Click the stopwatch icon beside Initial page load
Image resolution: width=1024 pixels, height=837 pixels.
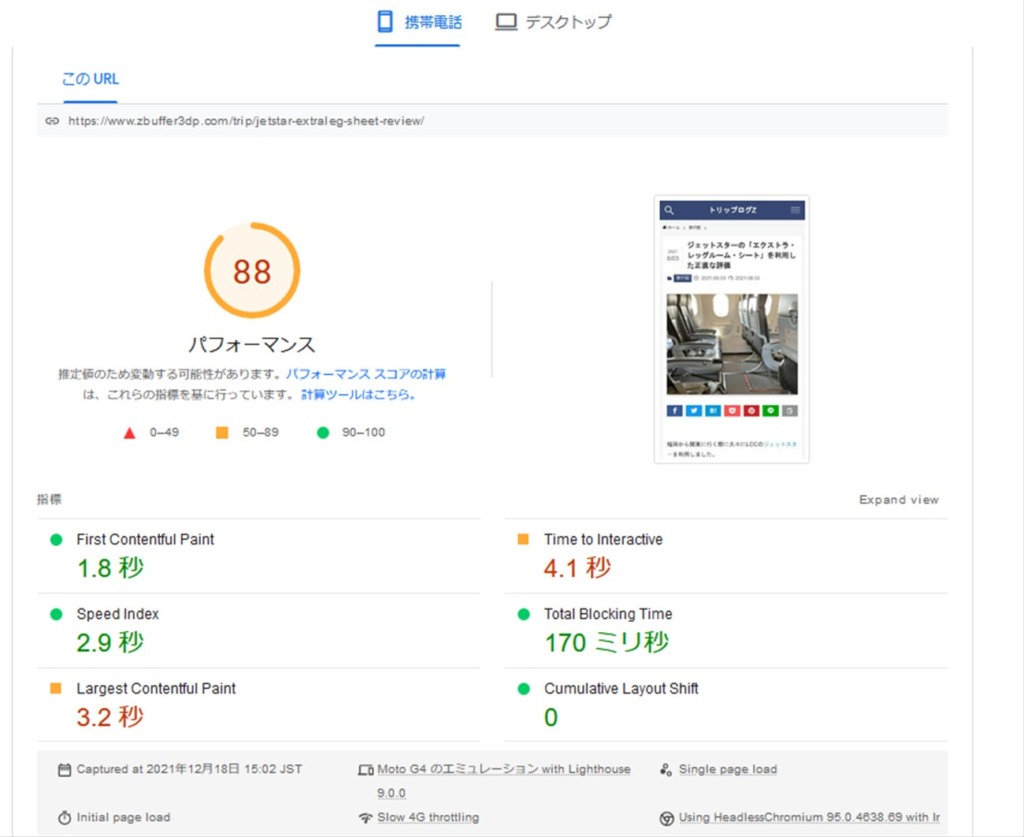click(64, 817)
